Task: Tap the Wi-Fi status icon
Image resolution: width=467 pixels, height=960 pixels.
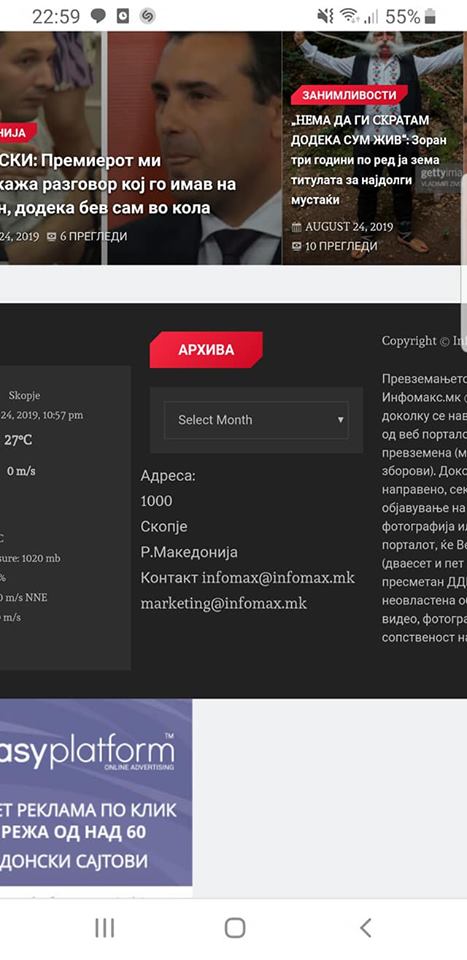Action: coord(349,16)
